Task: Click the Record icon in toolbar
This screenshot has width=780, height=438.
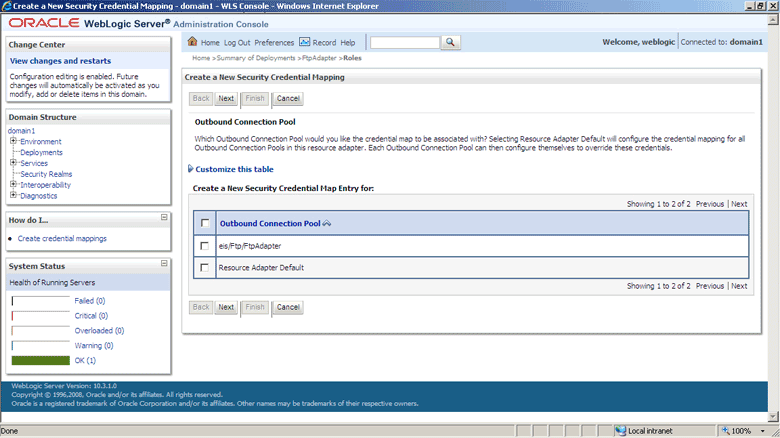Action: tap(304, 42)
